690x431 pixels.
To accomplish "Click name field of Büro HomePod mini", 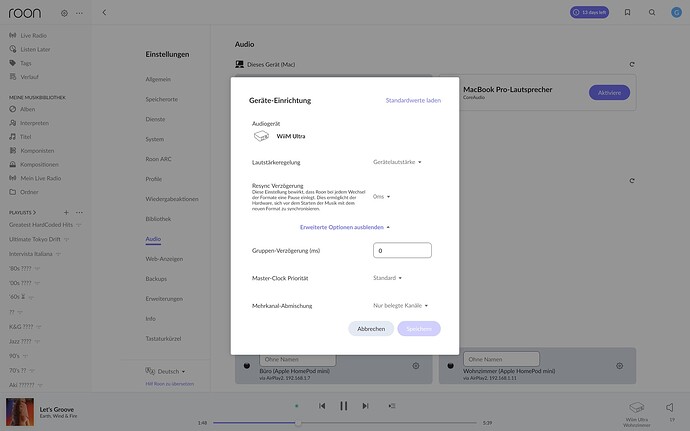I will [x=297, y=359].
